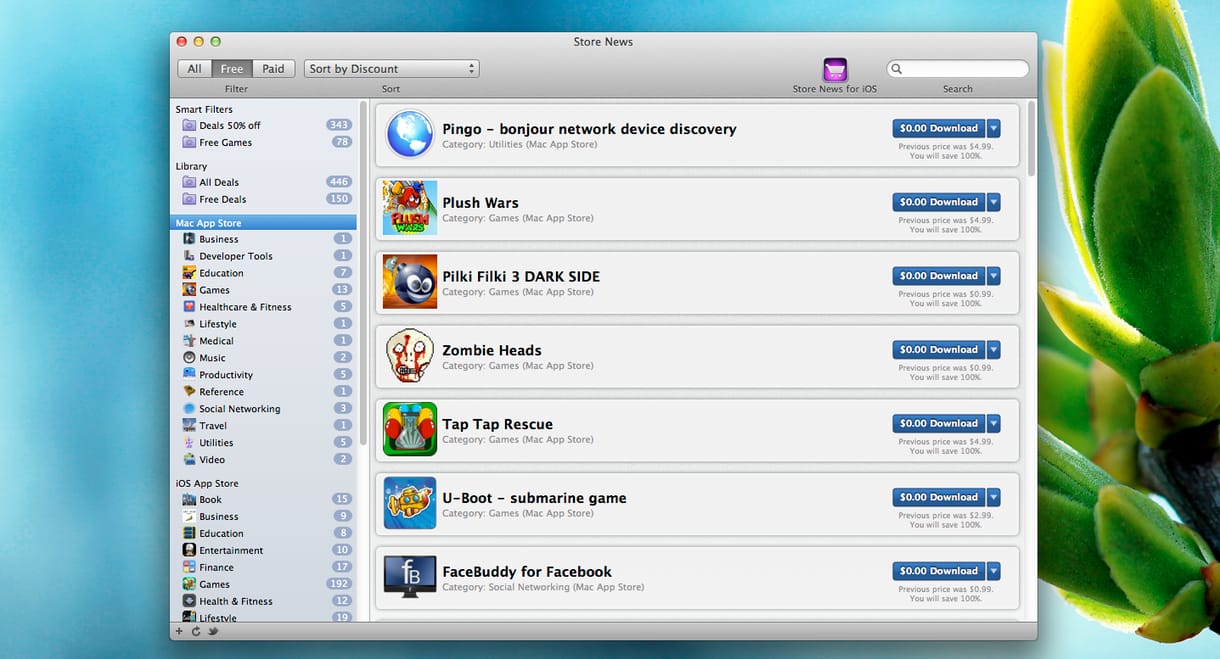Open iOS Health & Fitness category
Screen dimensions: 1220x659
click(262, 602)
